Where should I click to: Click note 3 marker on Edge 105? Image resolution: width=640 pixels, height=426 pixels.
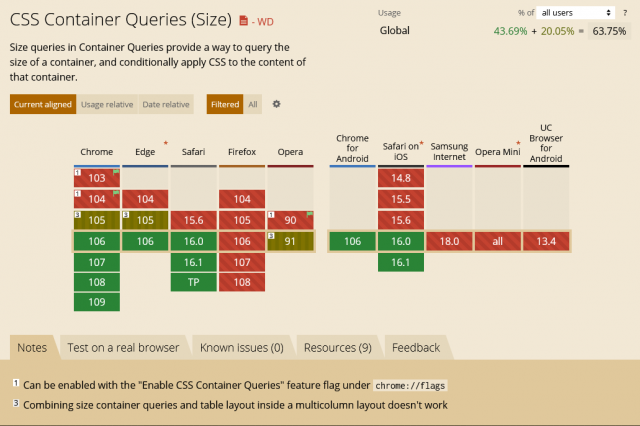click(126, 215)
